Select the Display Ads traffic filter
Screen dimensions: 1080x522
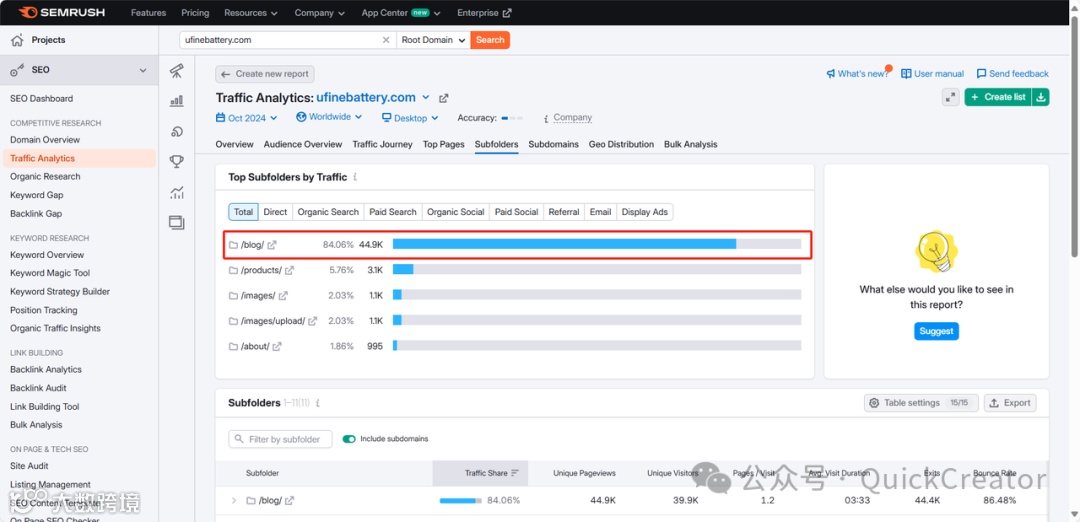(645, 212)
